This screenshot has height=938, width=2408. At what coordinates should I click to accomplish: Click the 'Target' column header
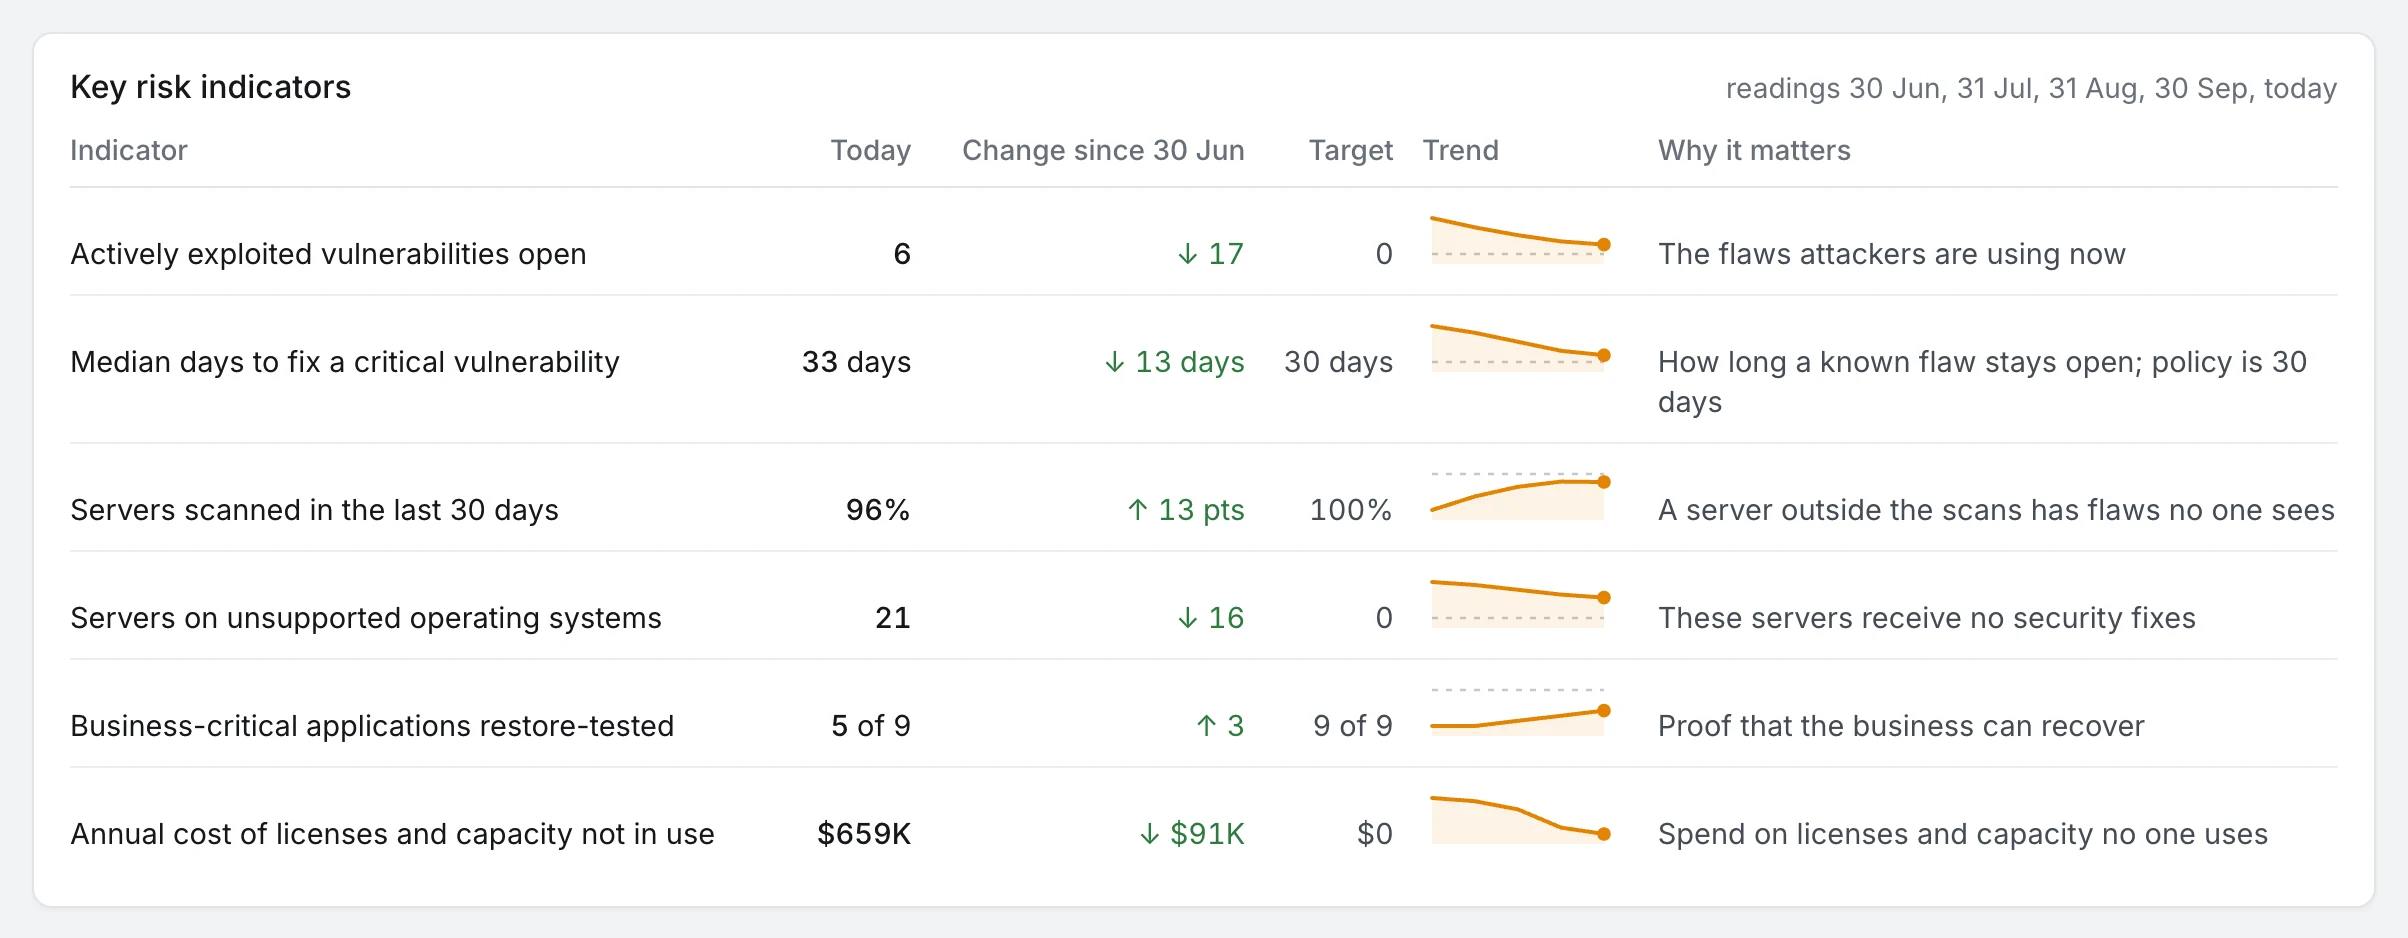1350,150
